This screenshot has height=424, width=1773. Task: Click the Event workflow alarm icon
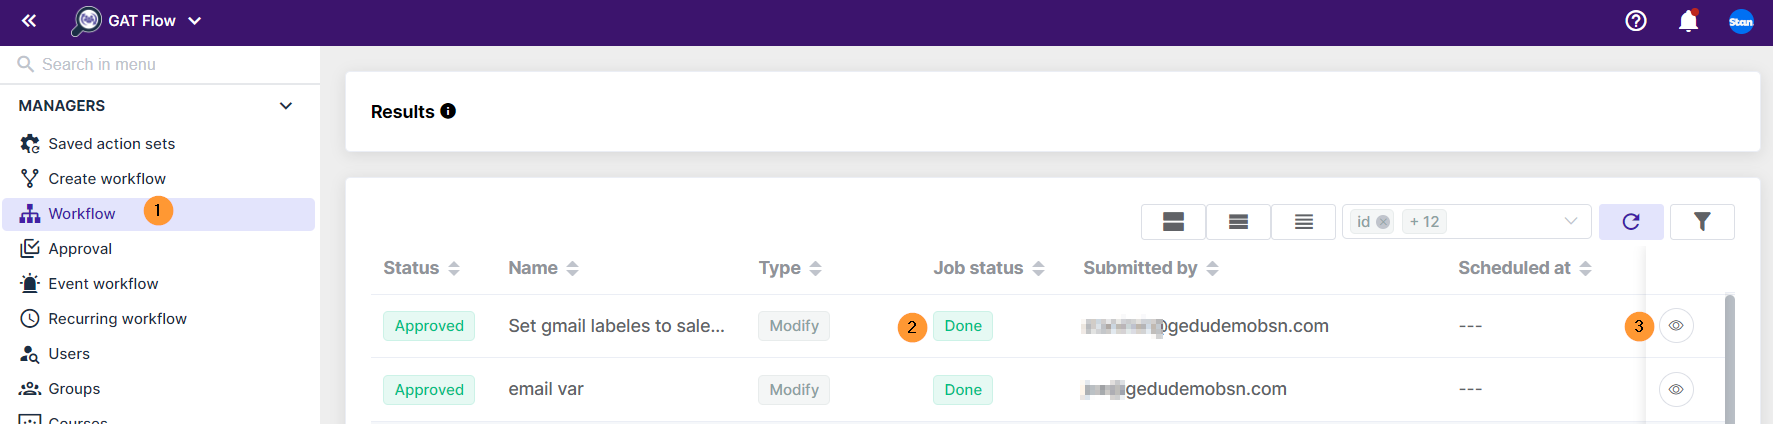[x=30, y=284]
